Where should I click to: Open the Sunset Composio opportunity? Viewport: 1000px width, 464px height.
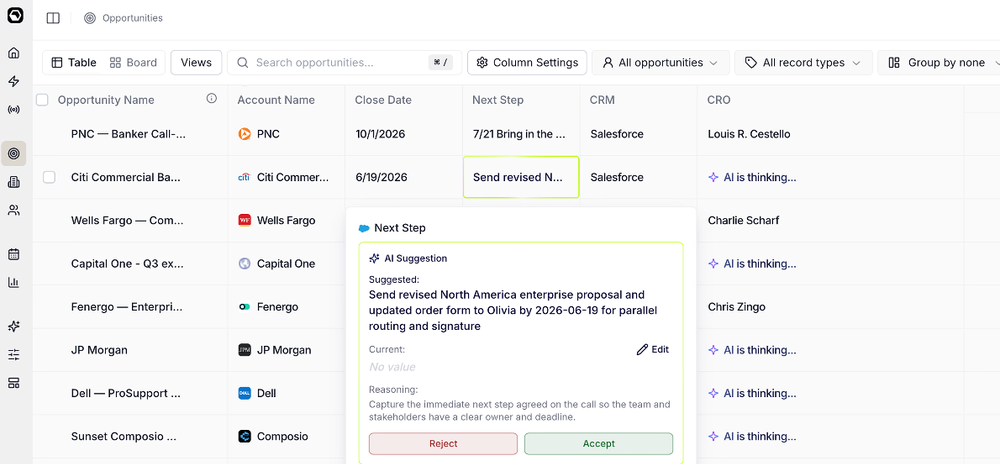[x=124, y=437]
